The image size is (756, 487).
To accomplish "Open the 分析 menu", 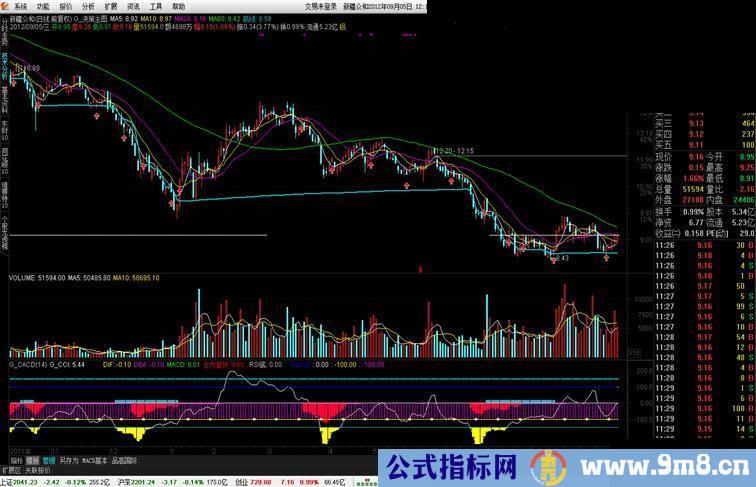I will pos(88,6).
